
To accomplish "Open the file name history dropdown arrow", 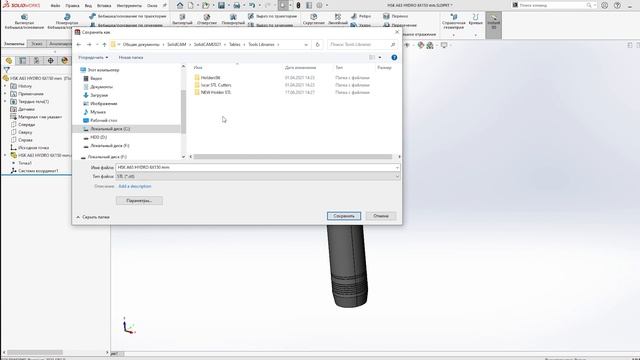I will pos(397,167).
